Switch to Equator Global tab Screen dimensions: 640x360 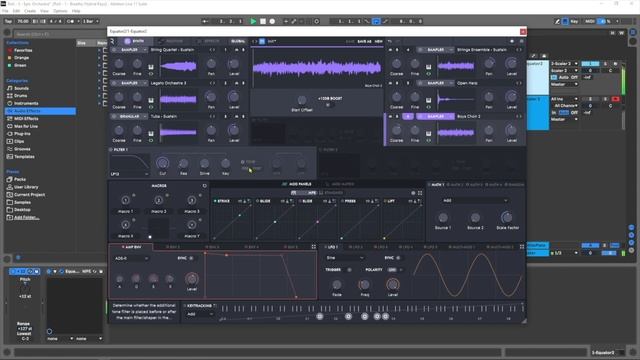238,41
